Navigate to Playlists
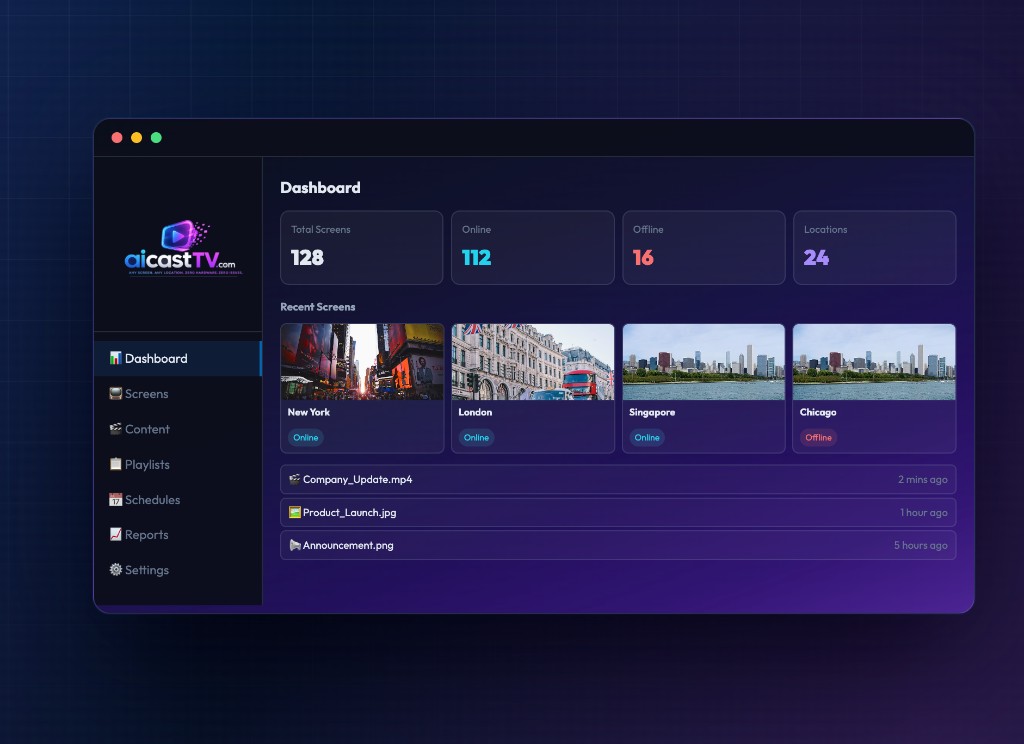 [178, 464]
